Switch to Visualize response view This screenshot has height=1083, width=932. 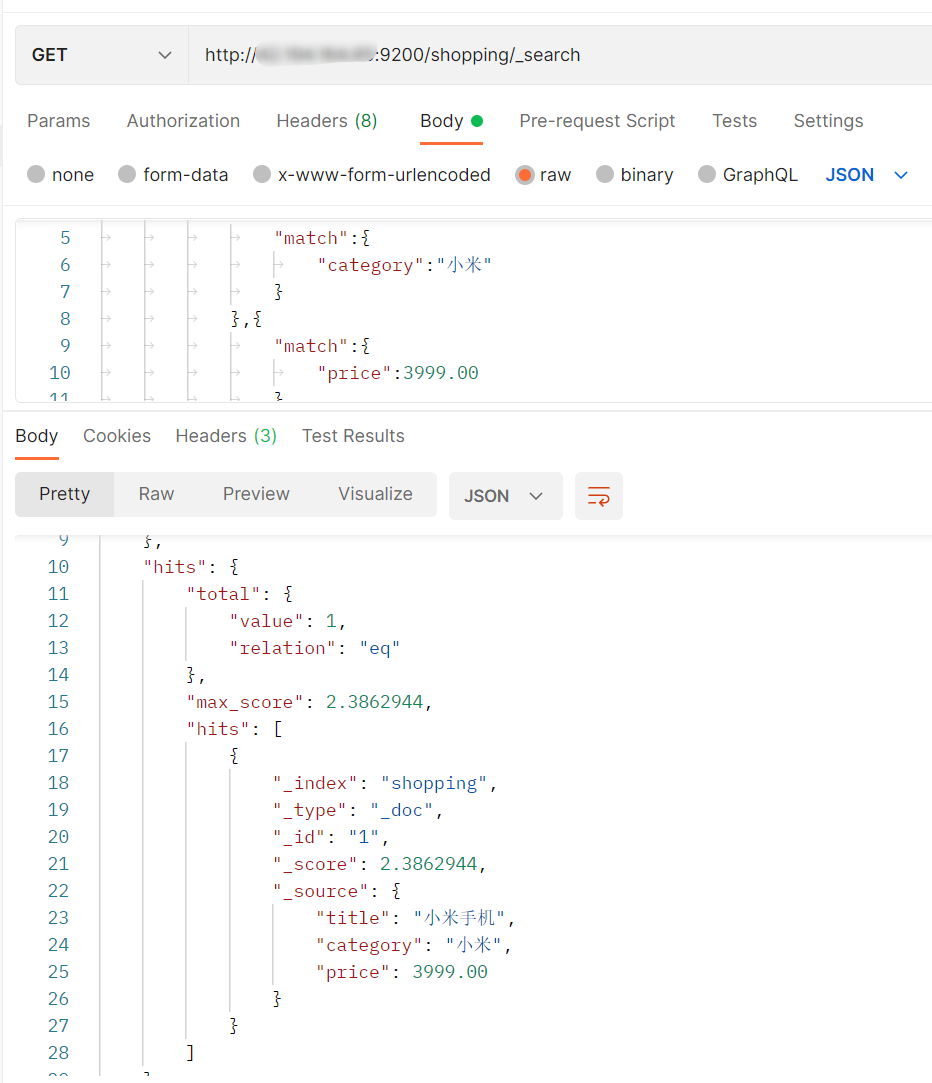point(375,494)
